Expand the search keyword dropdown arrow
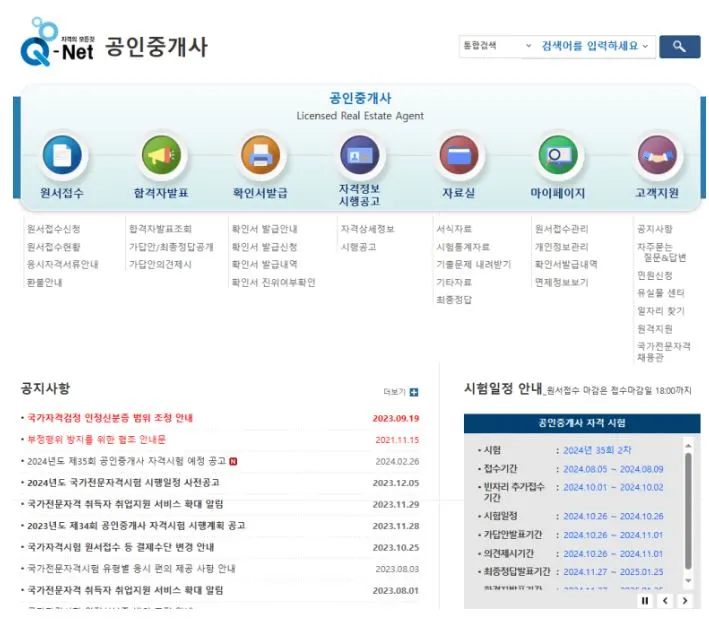709x622 pixels. click(645, 46)
